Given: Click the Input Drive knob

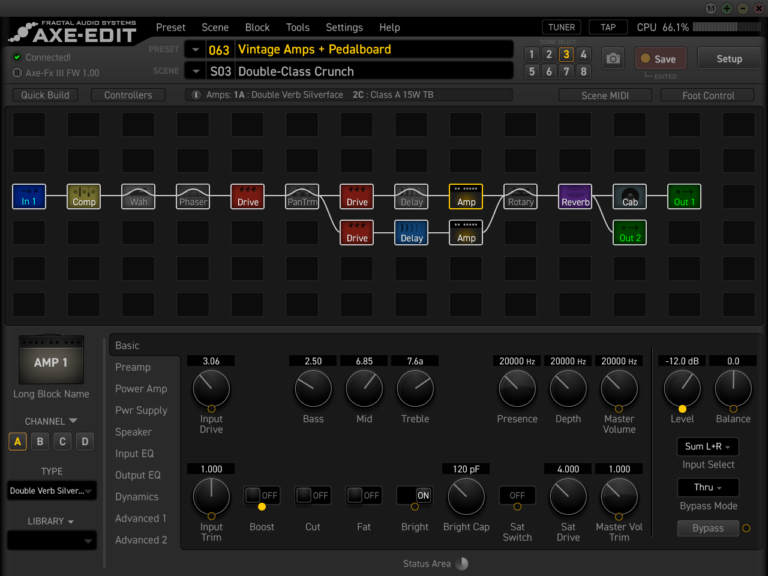Looking at the screenshot, I should point(211,388).
